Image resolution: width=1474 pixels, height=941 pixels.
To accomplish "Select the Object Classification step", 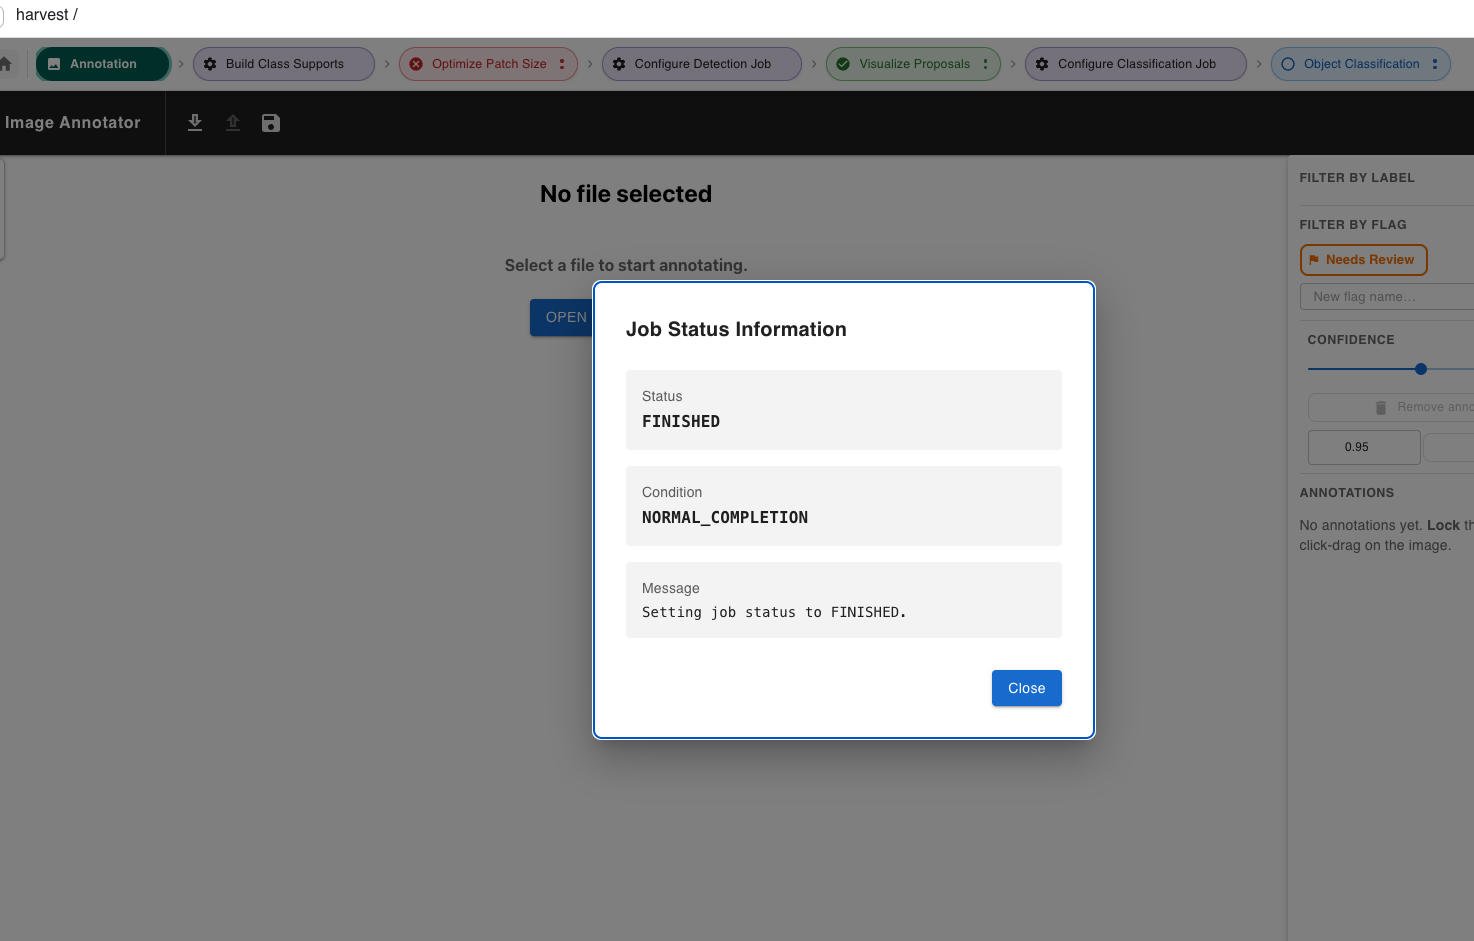I will point(1360,64).
